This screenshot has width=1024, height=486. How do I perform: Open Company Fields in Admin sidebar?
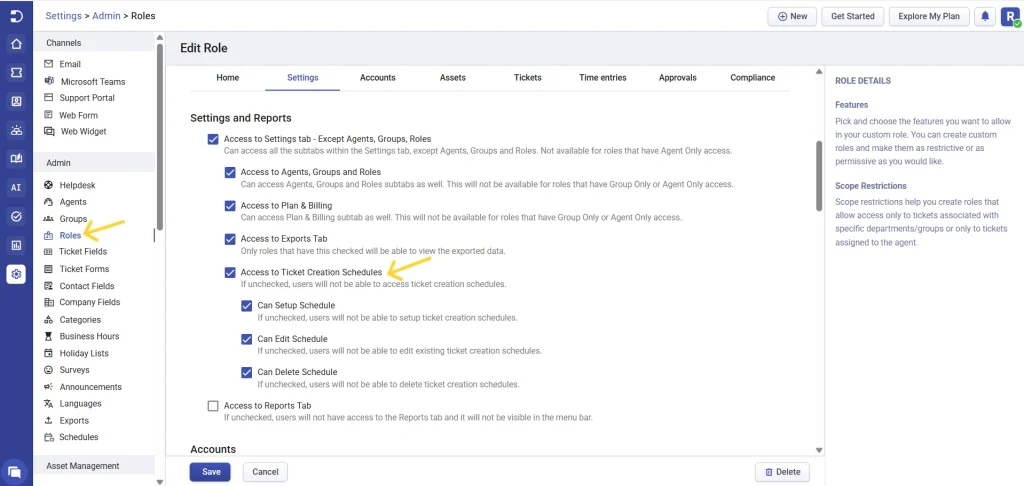89,302
